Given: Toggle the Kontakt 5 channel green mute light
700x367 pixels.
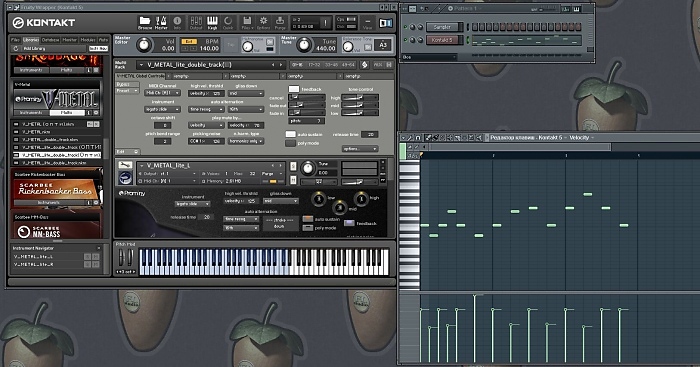Looking at the screenshot, I should coord(405,40).
